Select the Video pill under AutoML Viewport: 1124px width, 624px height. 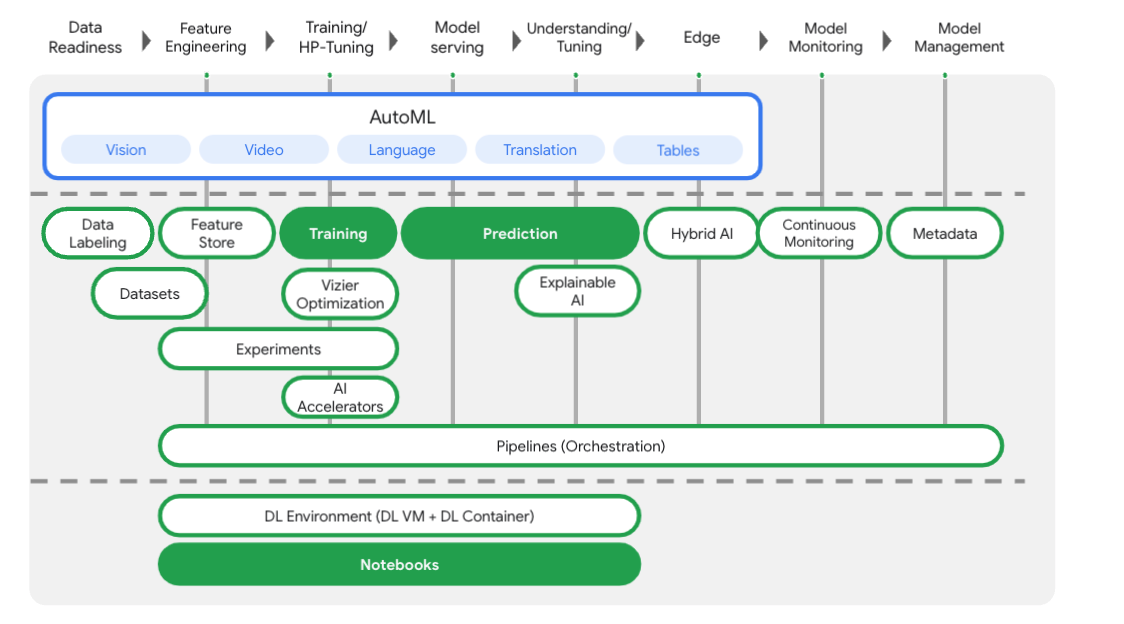point(264,150)
